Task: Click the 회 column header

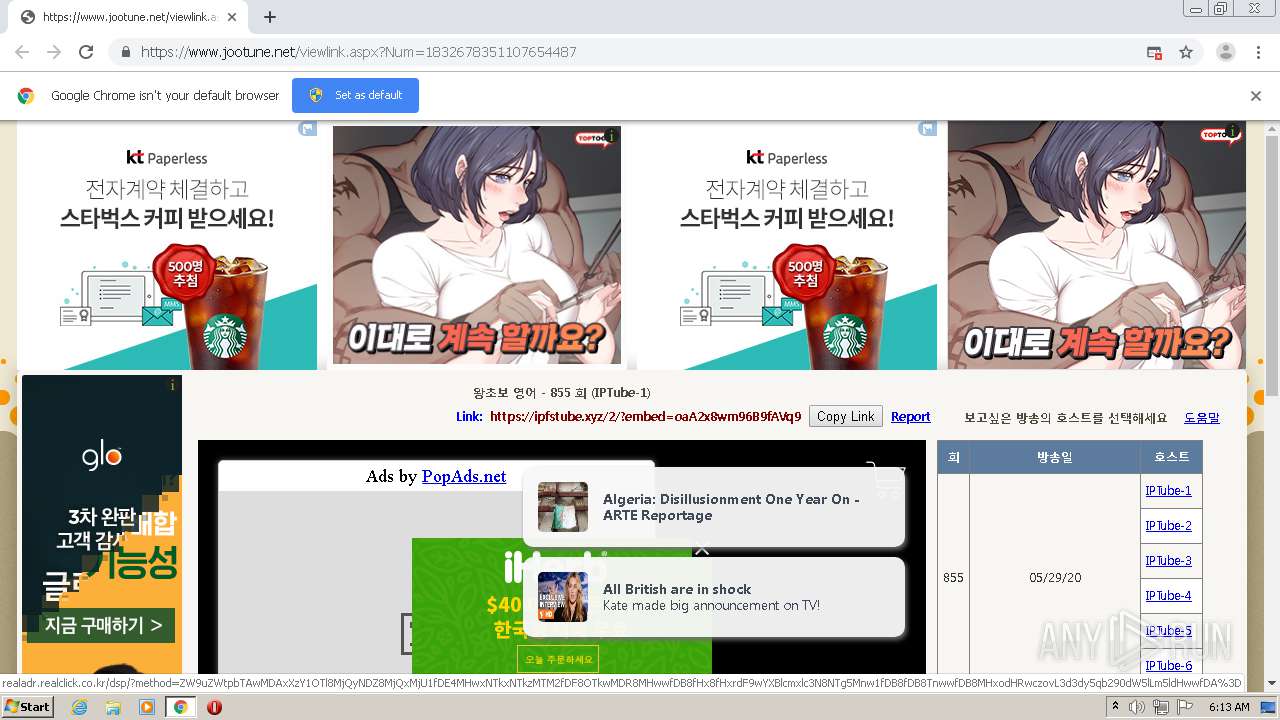Action: tap(953, 457)
